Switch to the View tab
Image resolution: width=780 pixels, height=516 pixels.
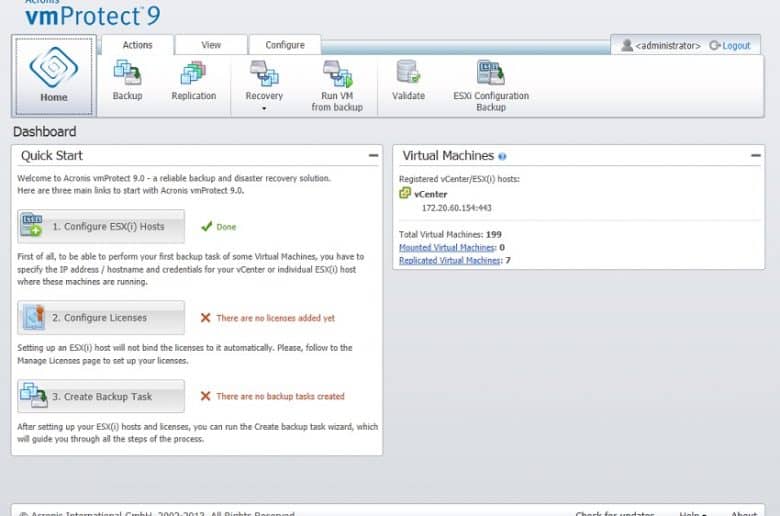(x=211, y=45)
